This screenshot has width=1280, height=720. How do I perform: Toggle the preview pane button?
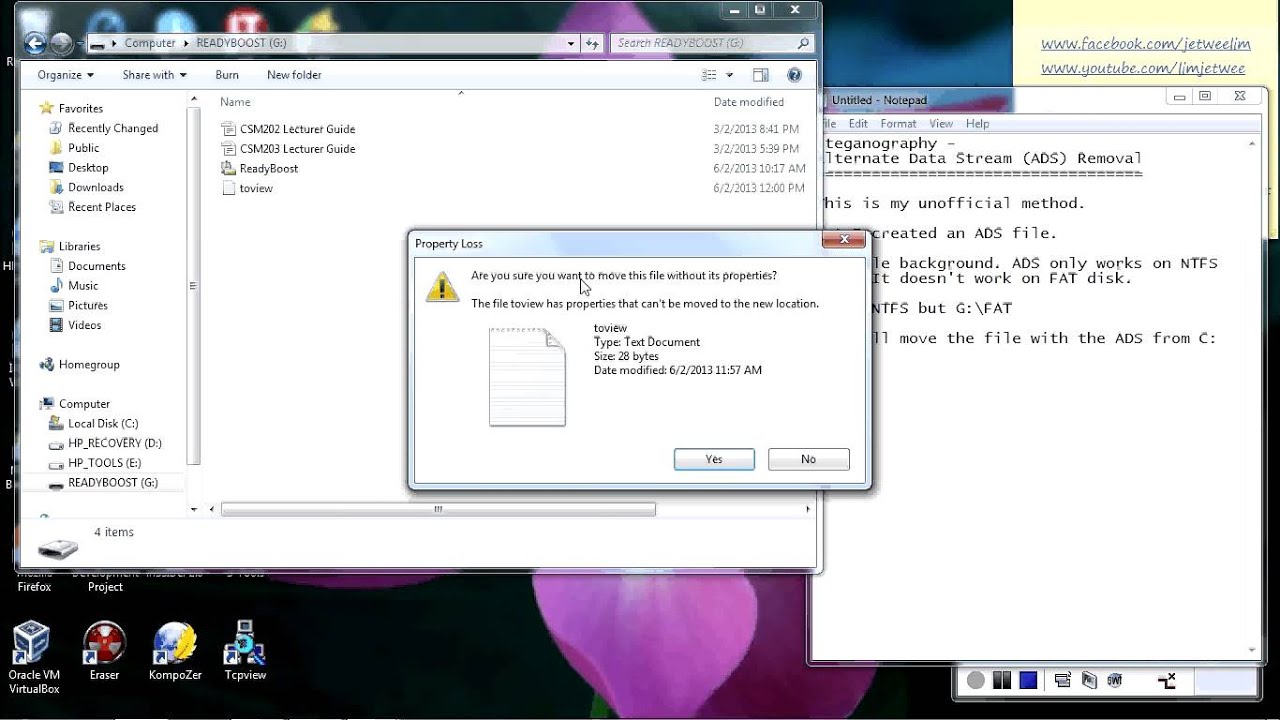tap(761, 75)
